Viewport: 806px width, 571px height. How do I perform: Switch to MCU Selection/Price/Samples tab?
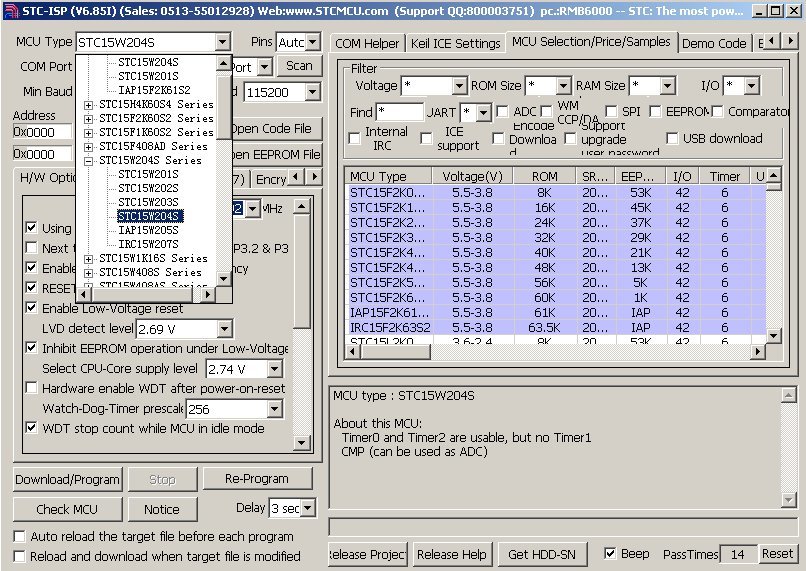(x=591, y=42)
